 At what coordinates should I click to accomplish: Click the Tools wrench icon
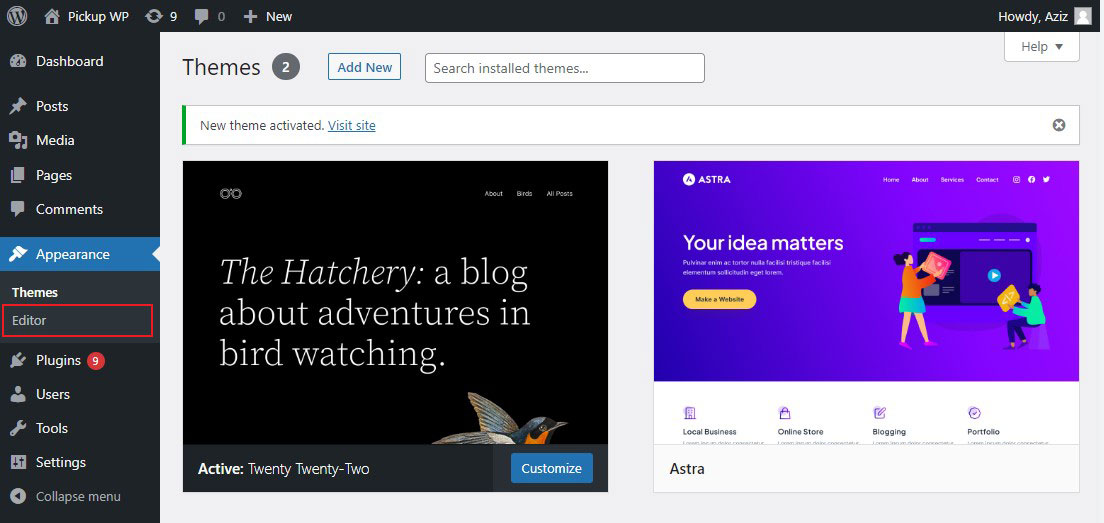tap(18, 428)
